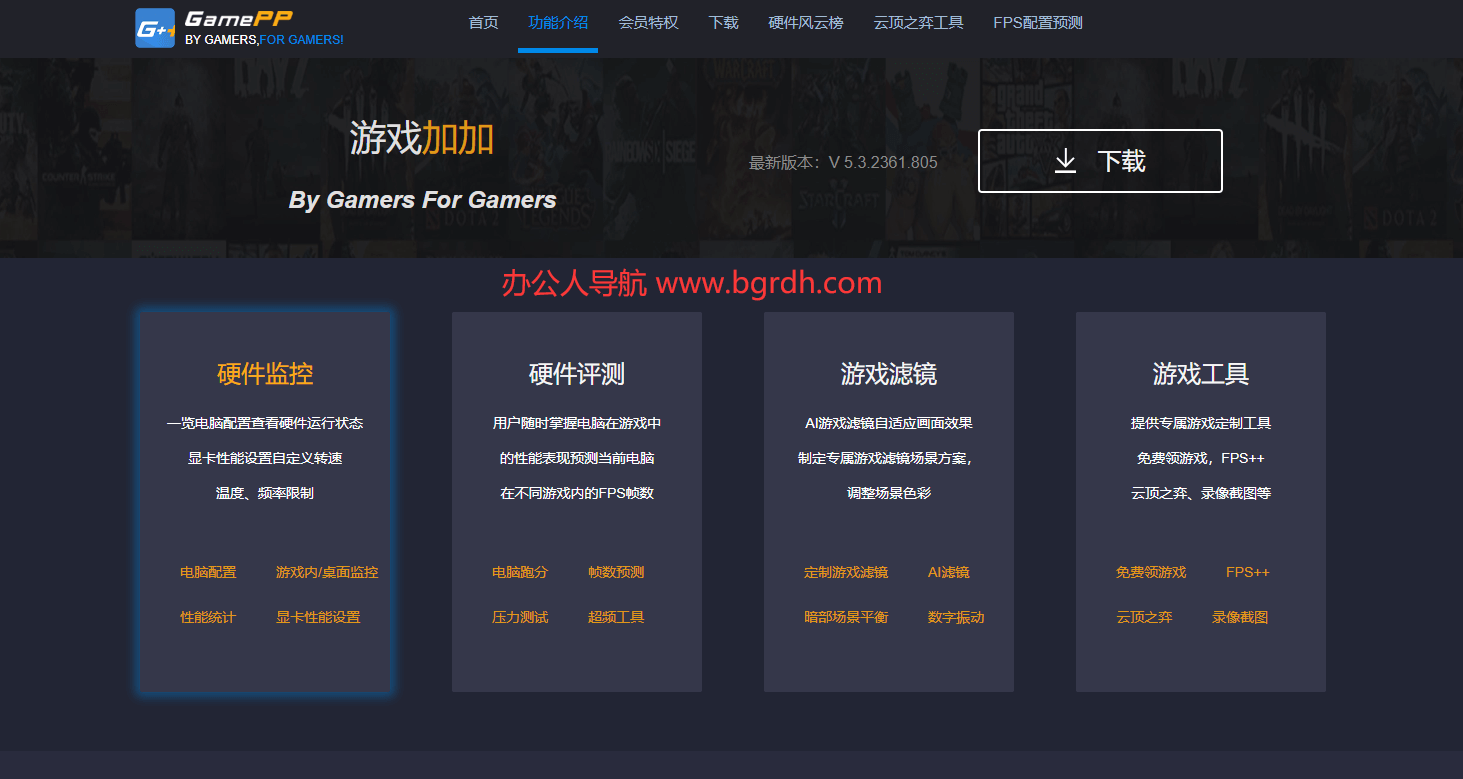The width and height of the screenshot is (1463, 779).
Task: Open the 下载 navigation link
Action: (723, 23)
